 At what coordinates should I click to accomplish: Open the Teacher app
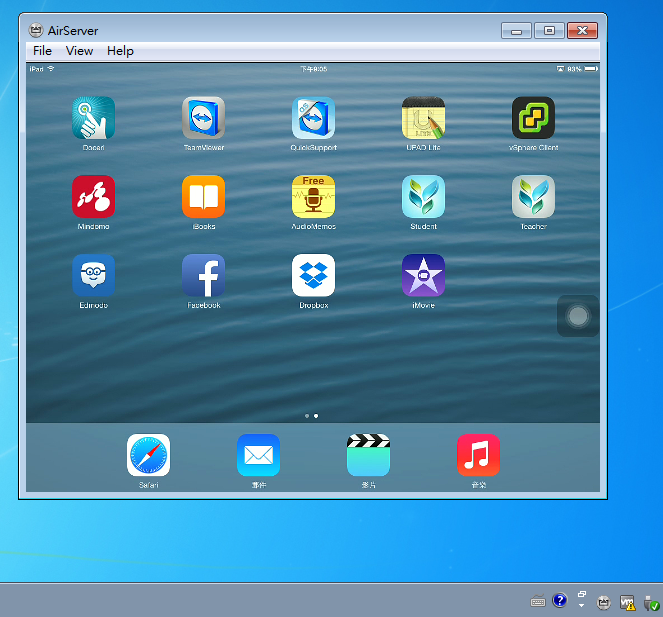[x=533, y=197]
